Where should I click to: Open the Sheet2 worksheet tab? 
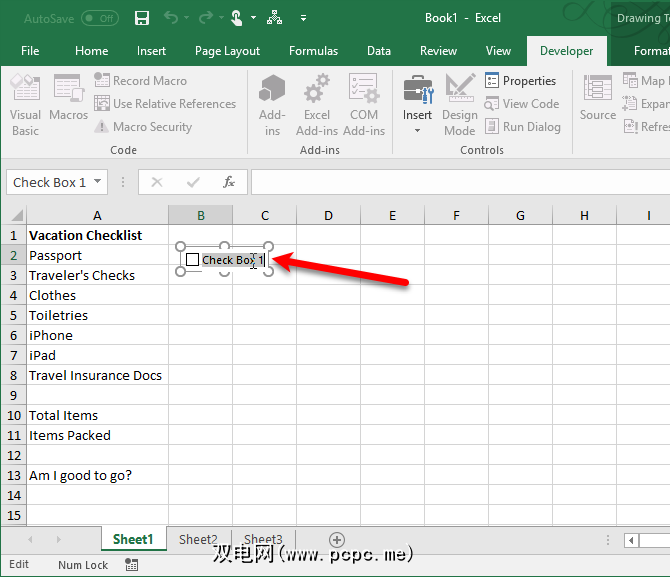tap(198, 540)
